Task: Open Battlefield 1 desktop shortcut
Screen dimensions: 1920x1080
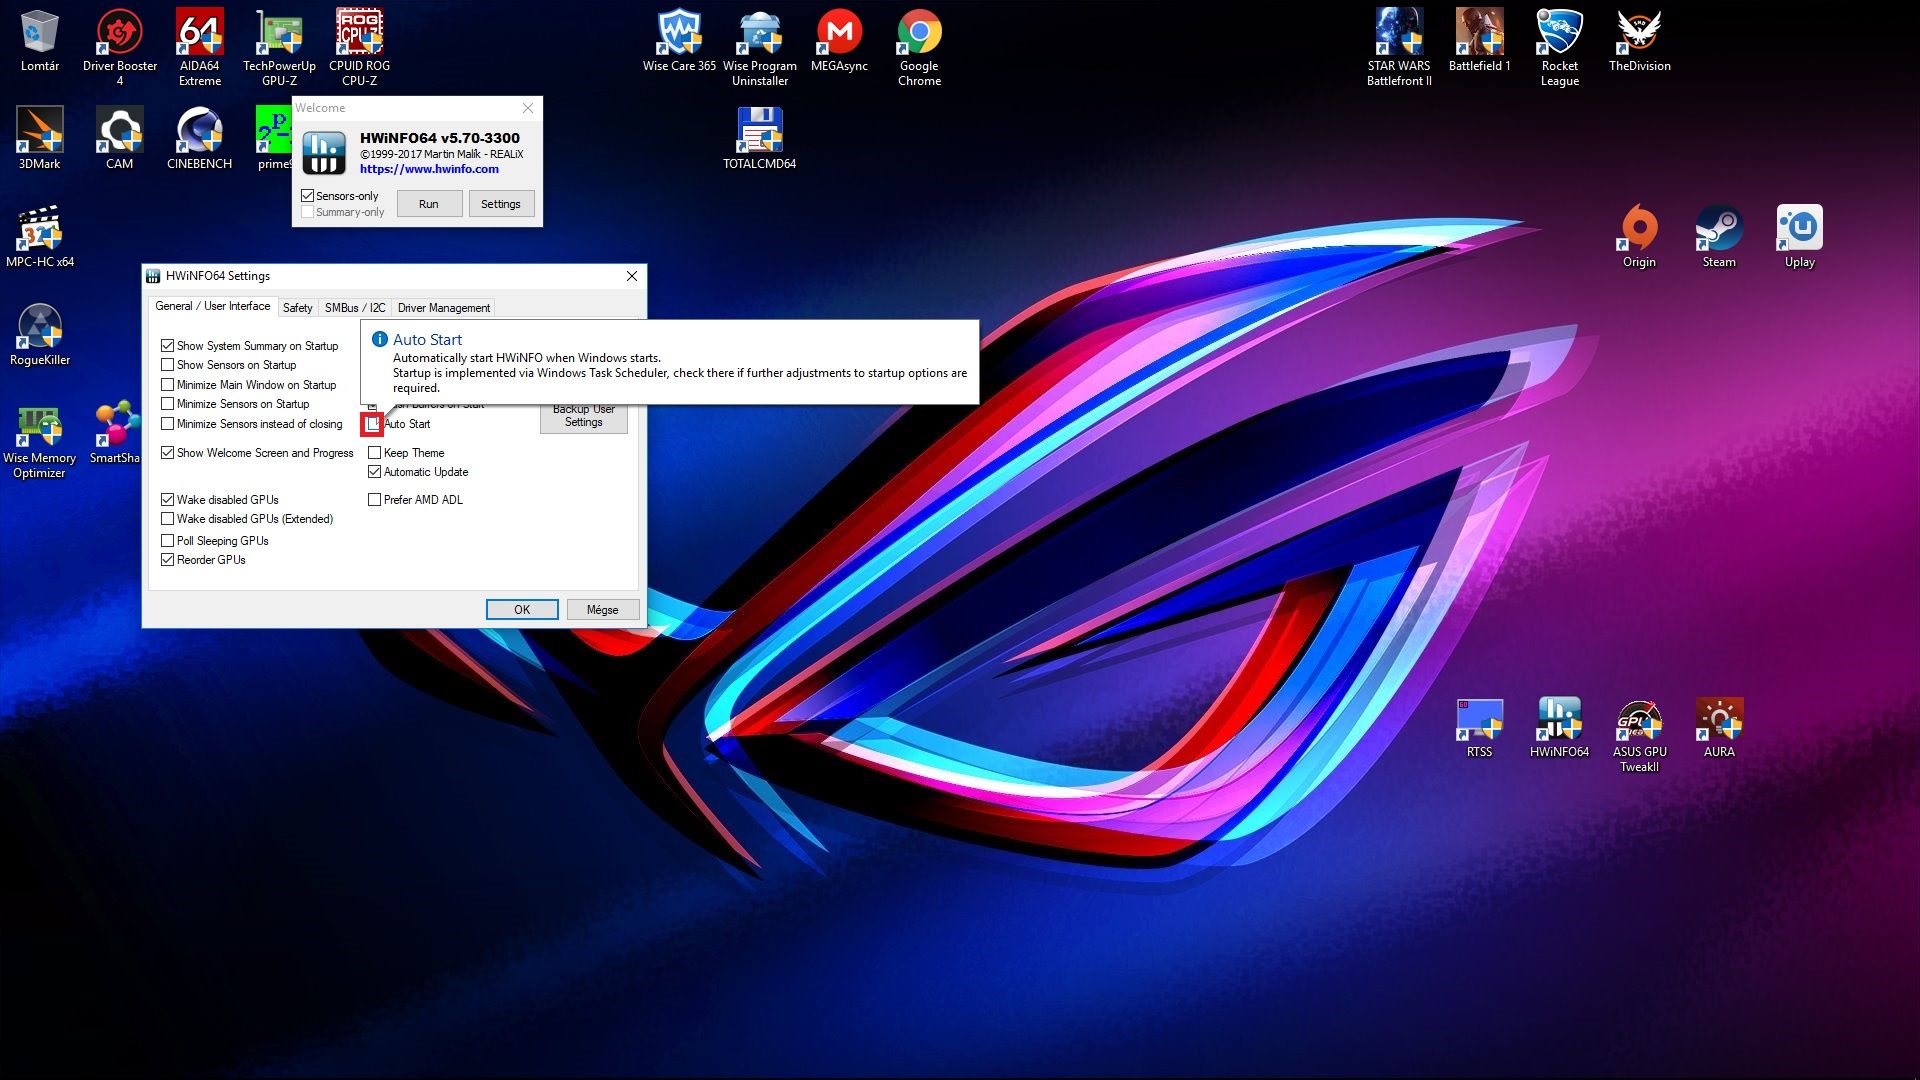Action: [x=1479, y=41]
